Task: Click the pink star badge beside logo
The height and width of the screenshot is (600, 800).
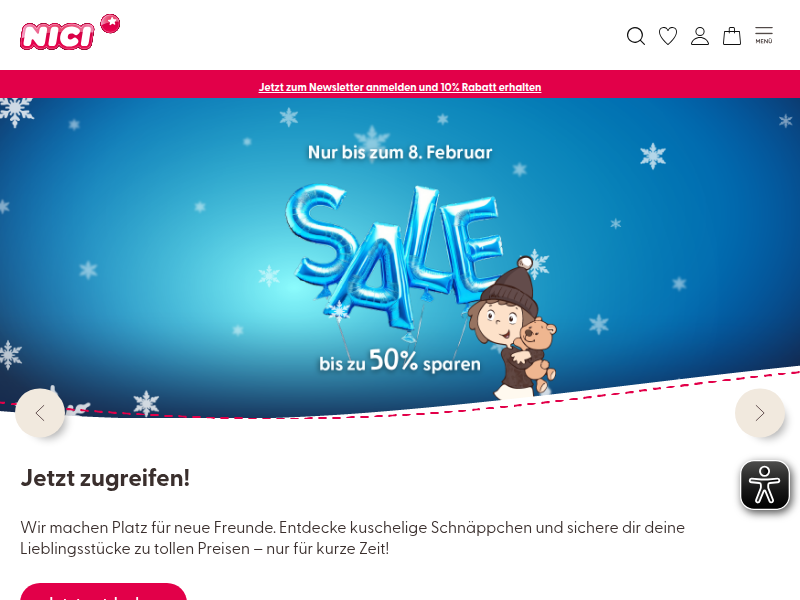Action: click(x=110, y=24)
